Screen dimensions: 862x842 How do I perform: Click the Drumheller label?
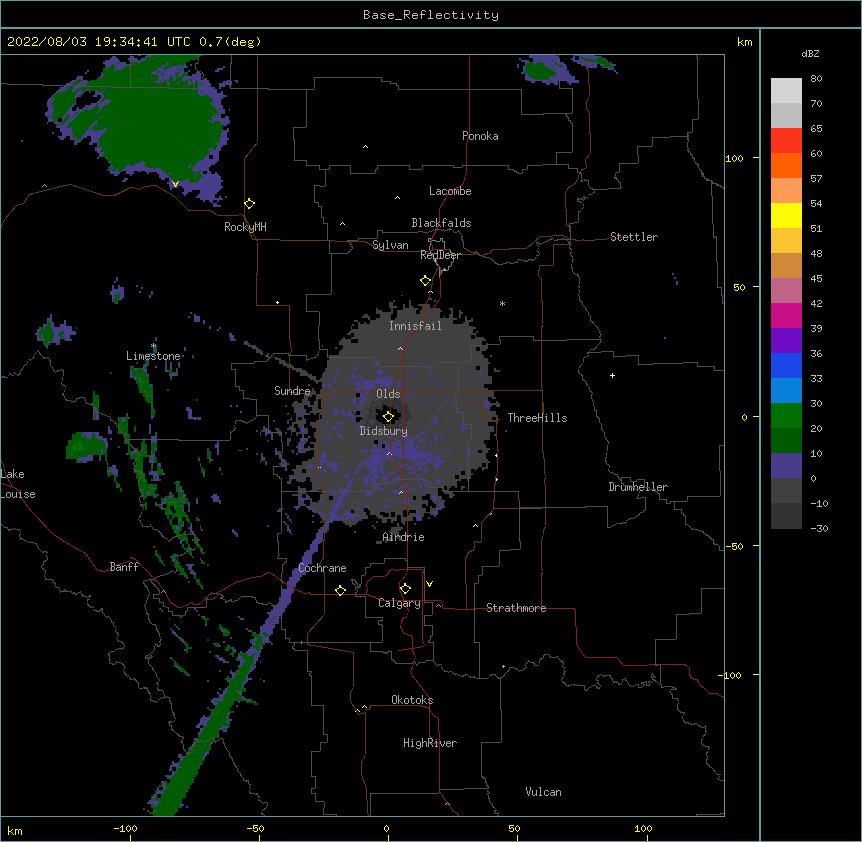(x=638, y=487)
